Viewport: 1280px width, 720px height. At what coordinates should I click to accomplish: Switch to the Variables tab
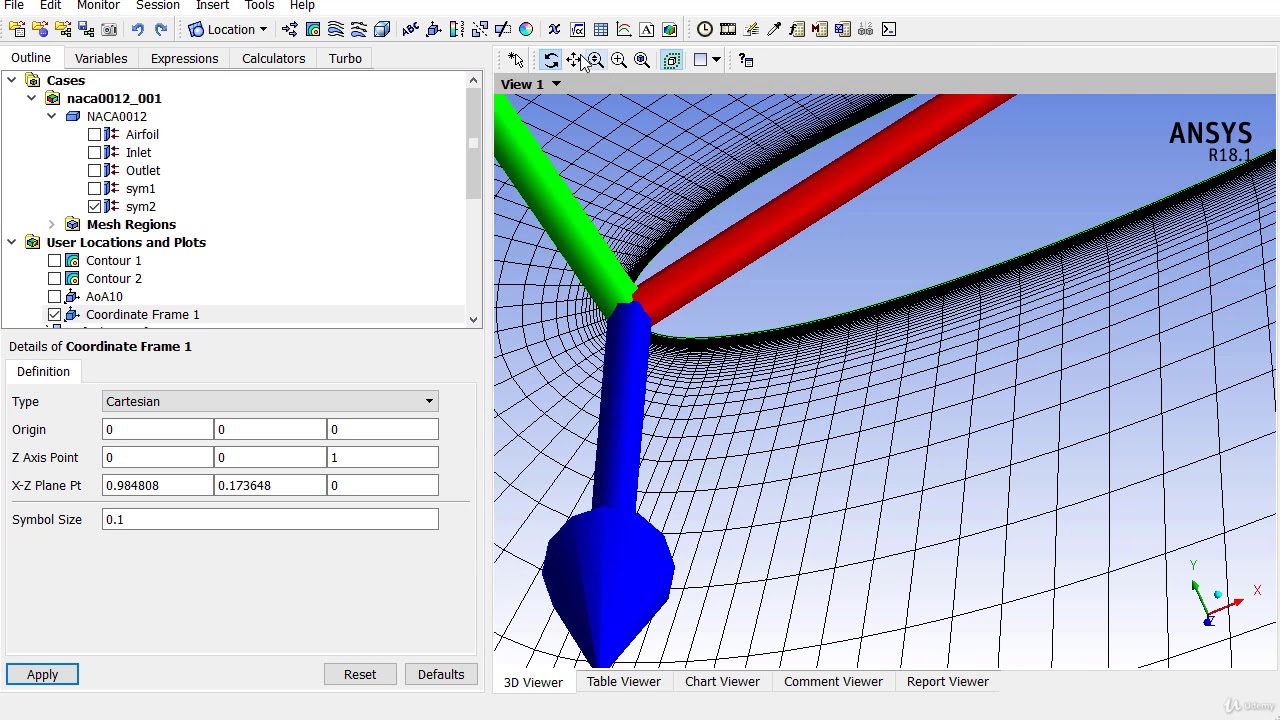(x=101, y=58)
